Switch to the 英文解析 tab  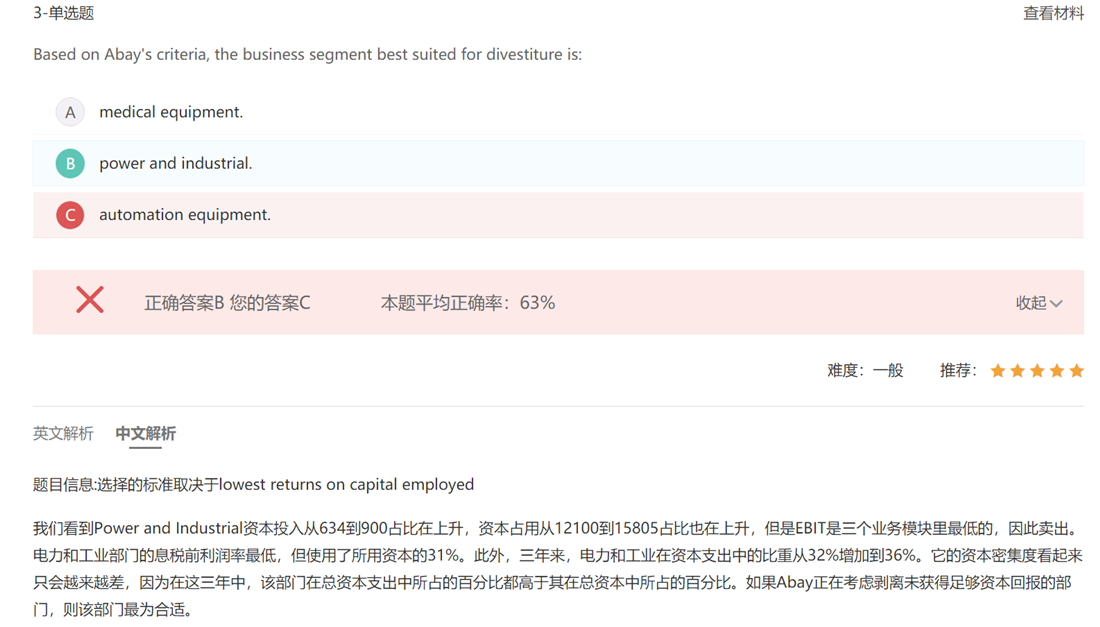coord(63,433)
